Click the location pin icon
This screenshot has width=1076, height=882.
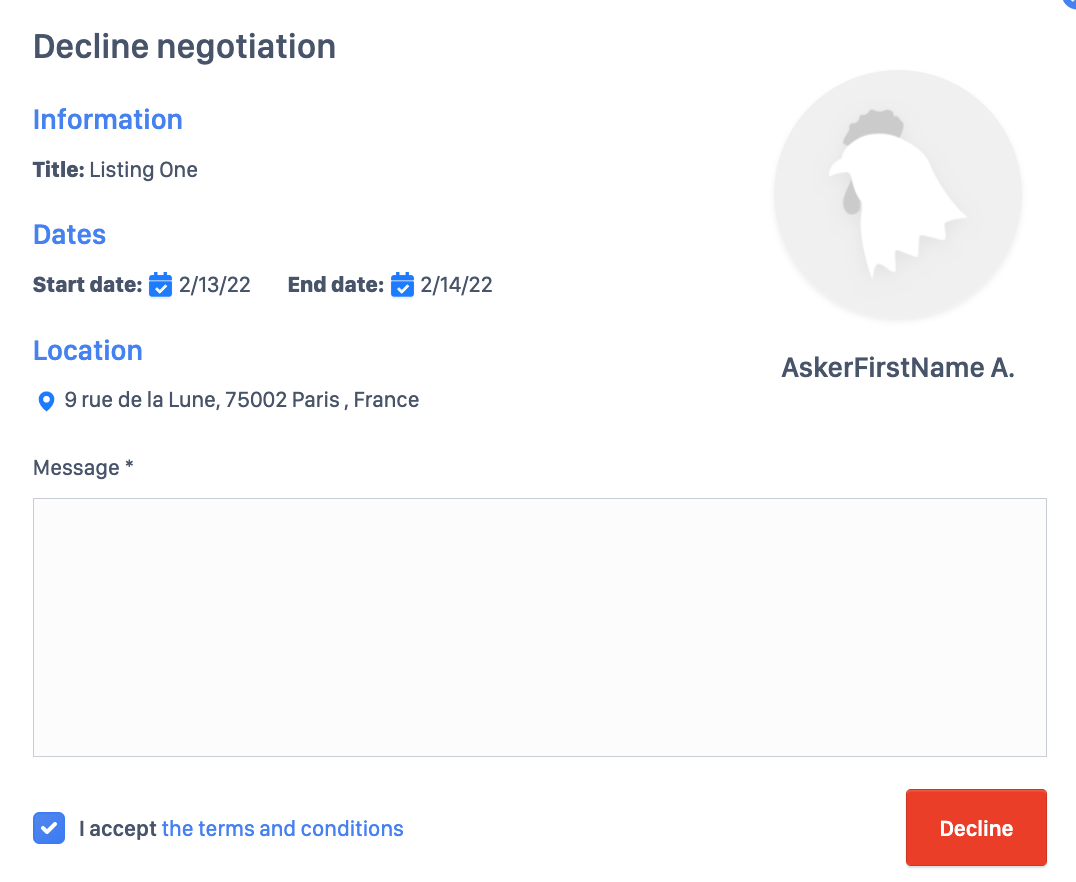(x=45, y=401)
